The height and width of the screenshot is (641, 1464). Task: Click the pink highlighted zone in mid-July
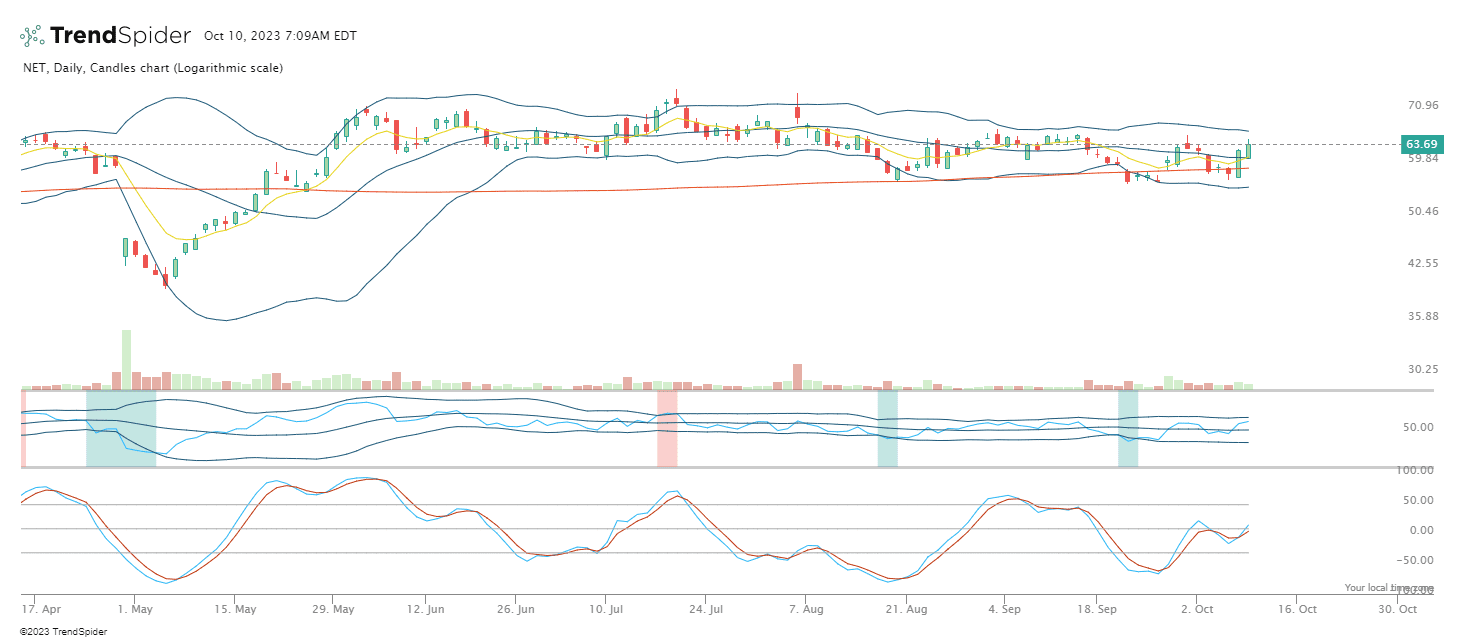coord(666,428)
